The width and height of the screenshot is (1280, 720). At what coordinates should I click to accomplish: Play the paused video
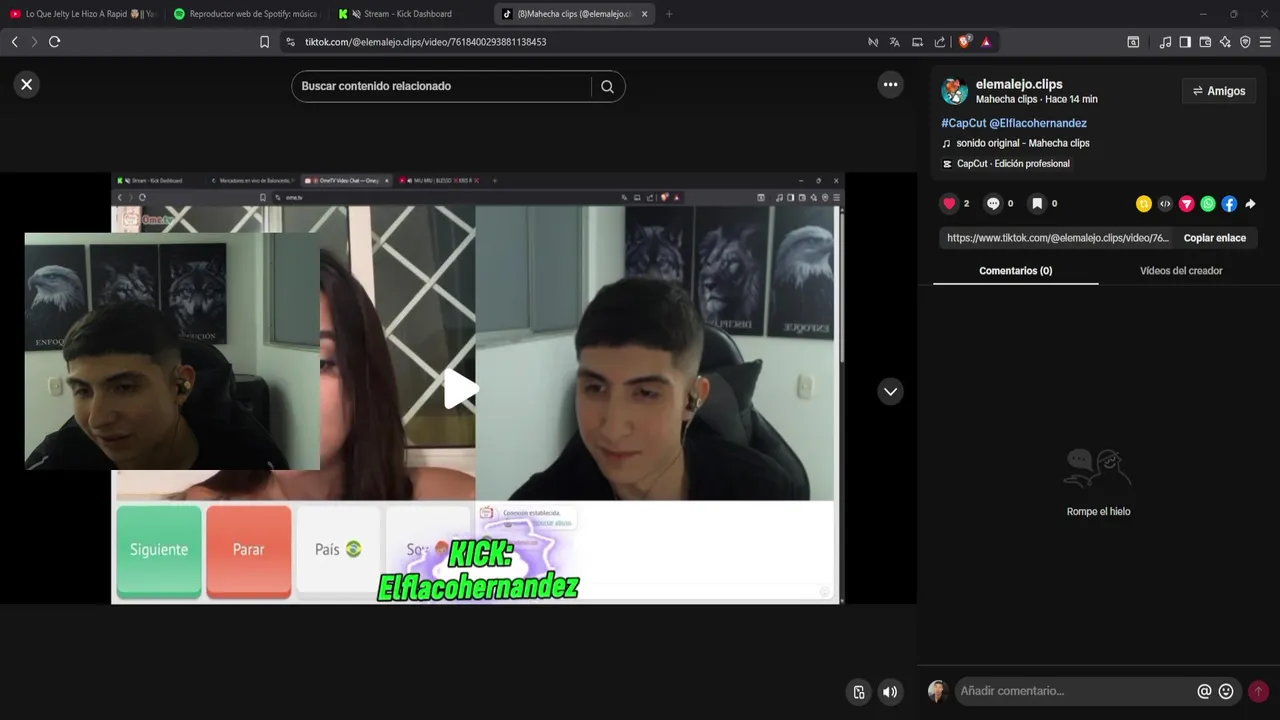pyautogui.click(x=461, y=388)
